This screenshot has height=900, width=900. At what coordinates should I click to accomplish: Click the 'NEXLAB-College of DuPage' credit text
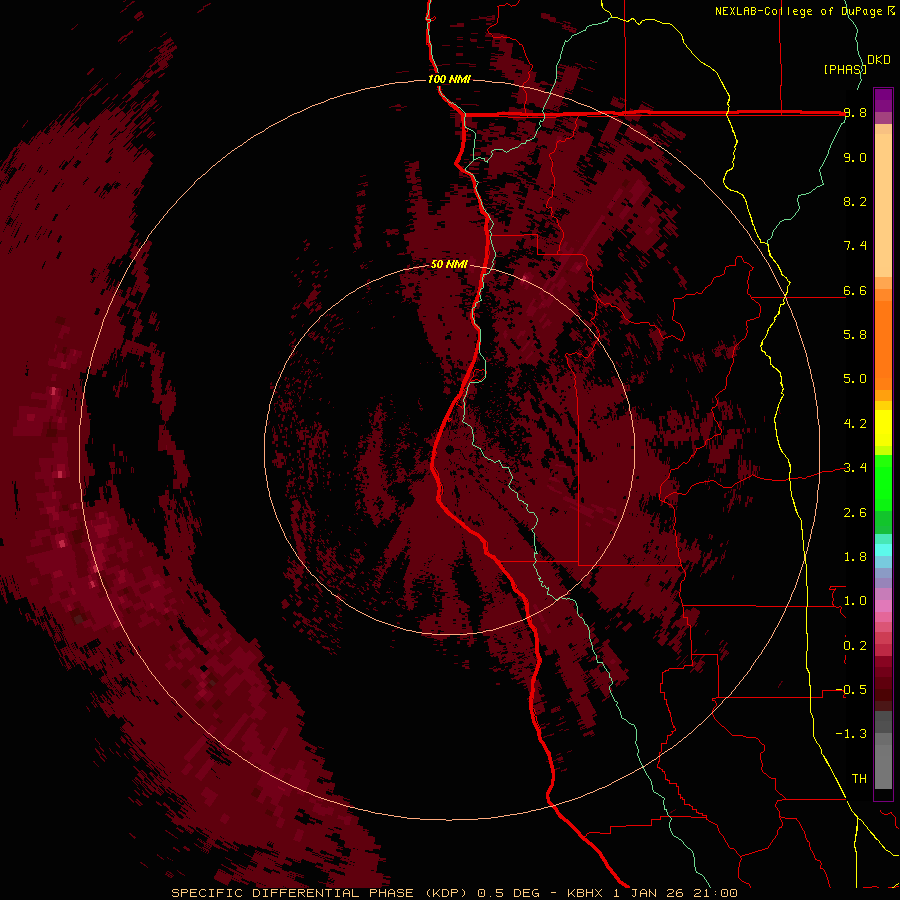[801, 11]
